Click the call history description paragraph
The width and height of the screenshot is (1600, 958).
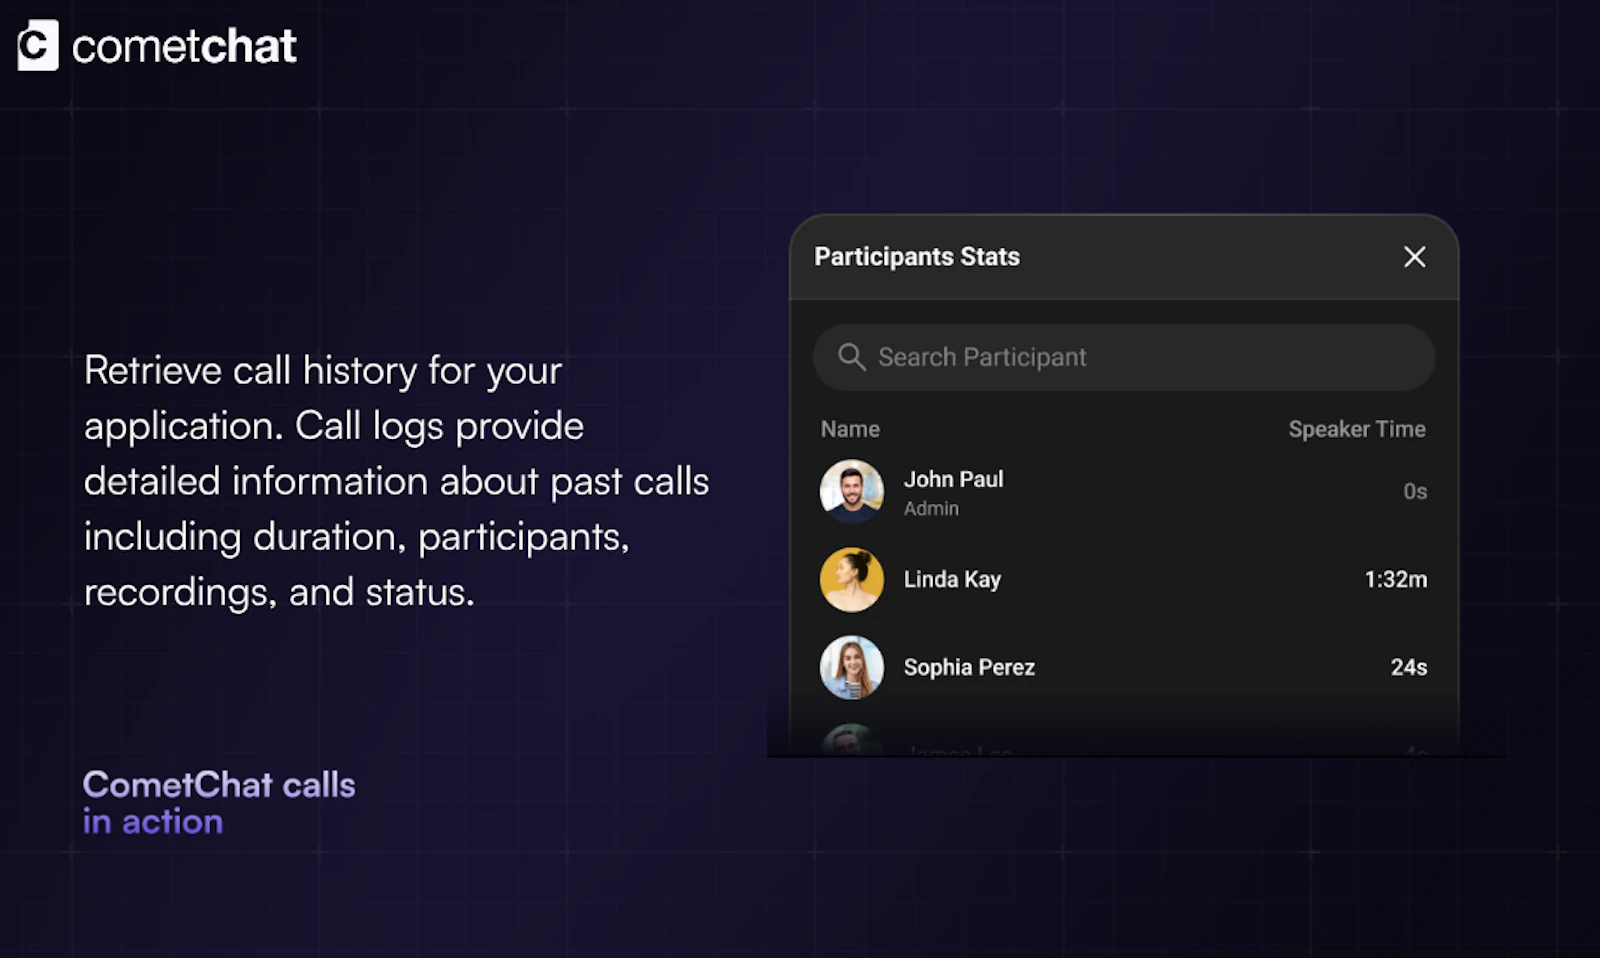coord(396,481)
